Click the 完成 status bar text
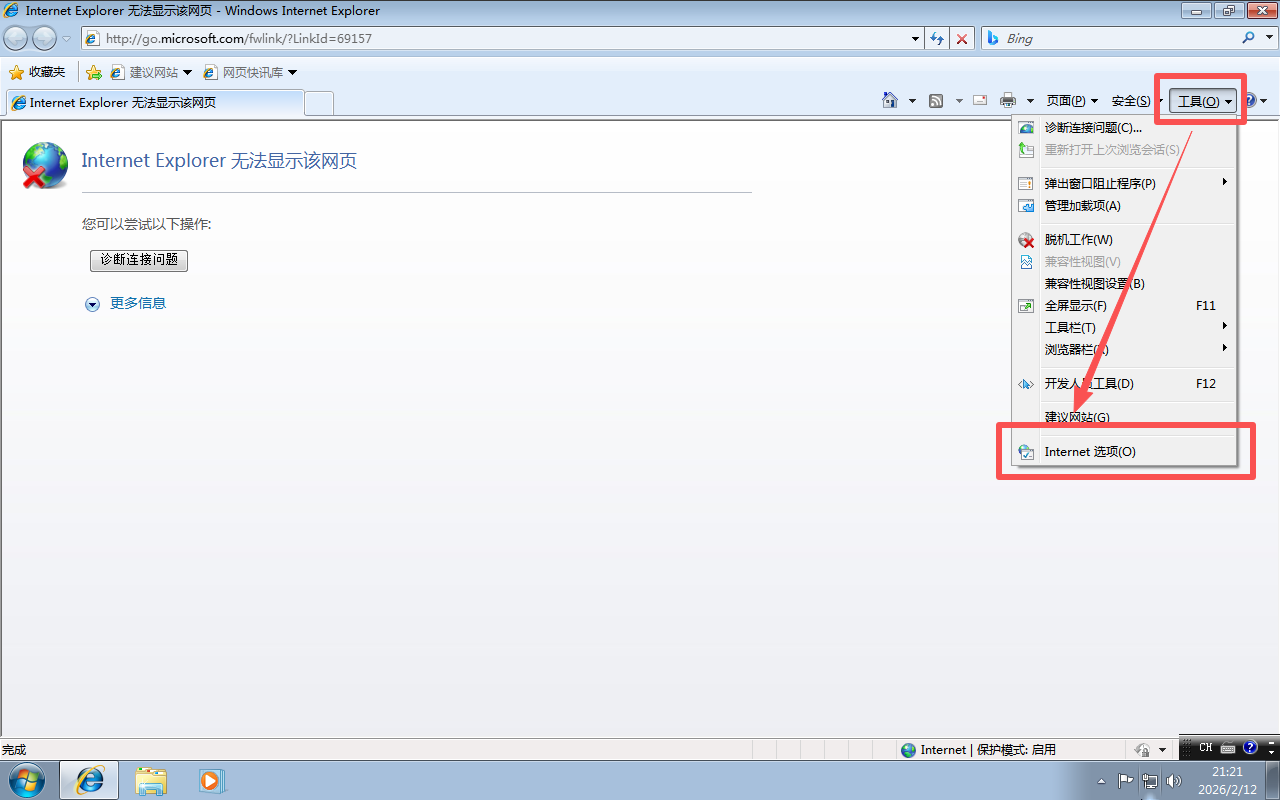 [14, 750]
